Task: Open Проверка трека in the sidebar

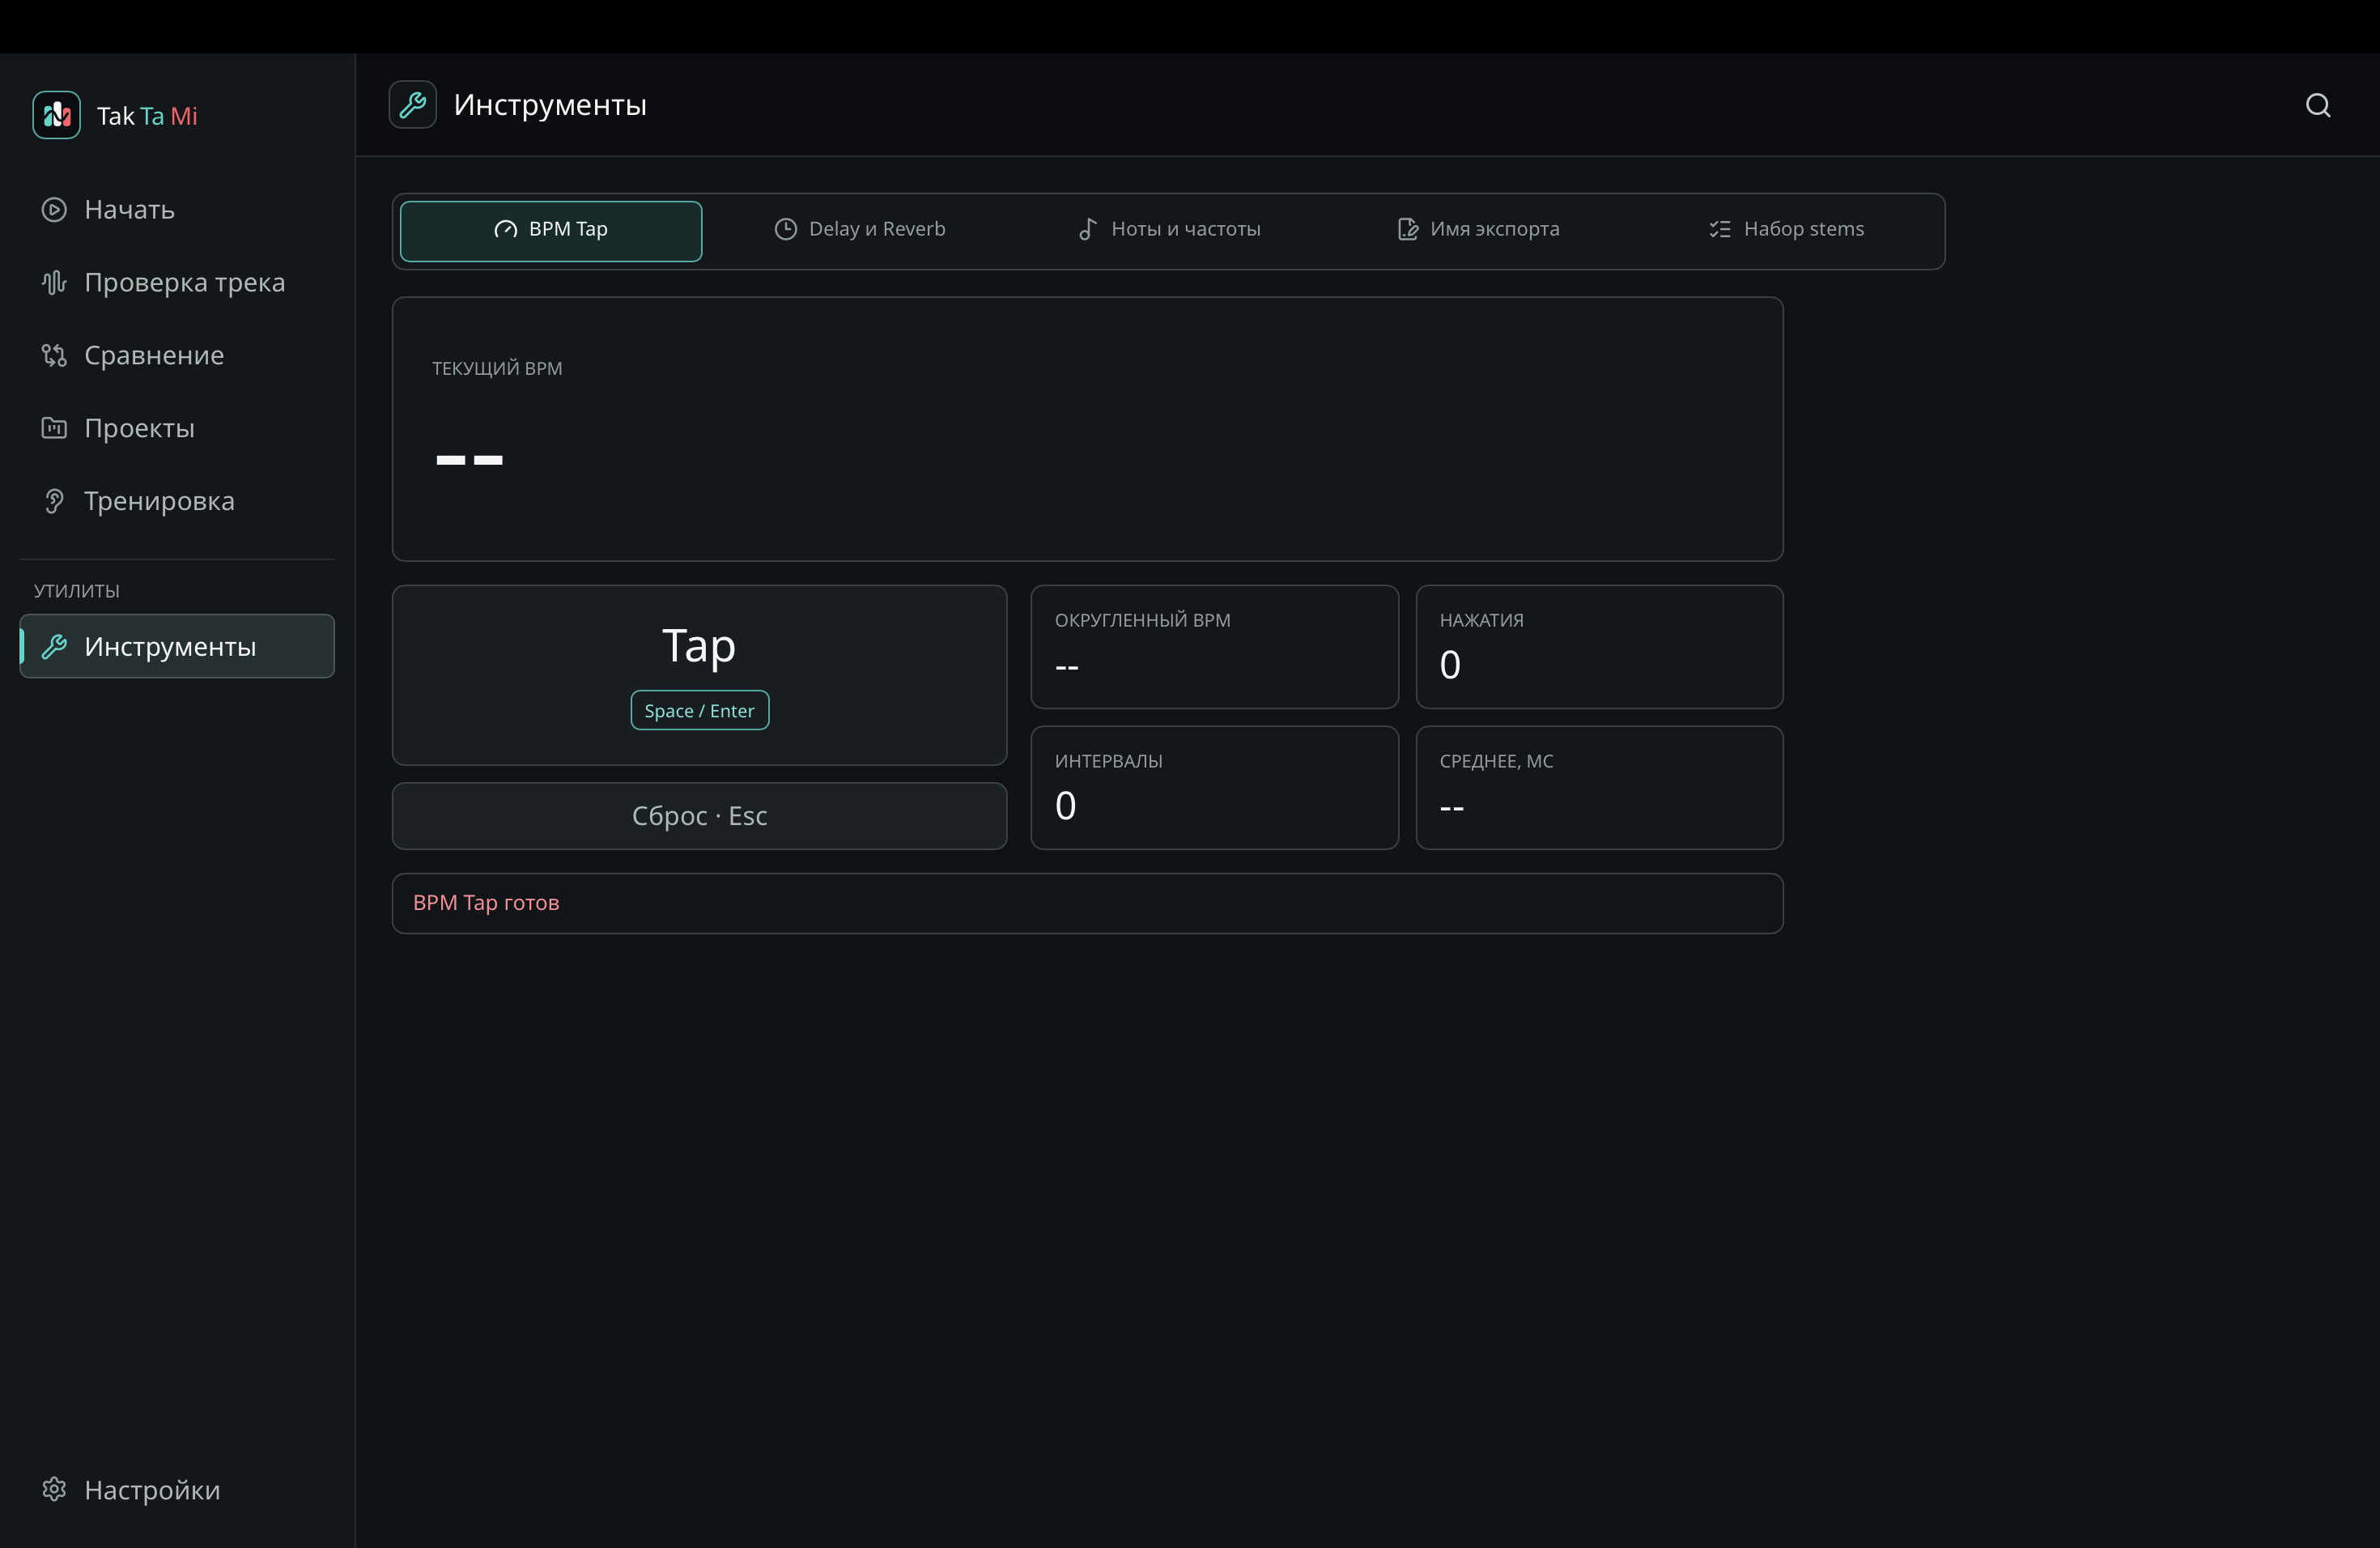Action: pos(177,283)
